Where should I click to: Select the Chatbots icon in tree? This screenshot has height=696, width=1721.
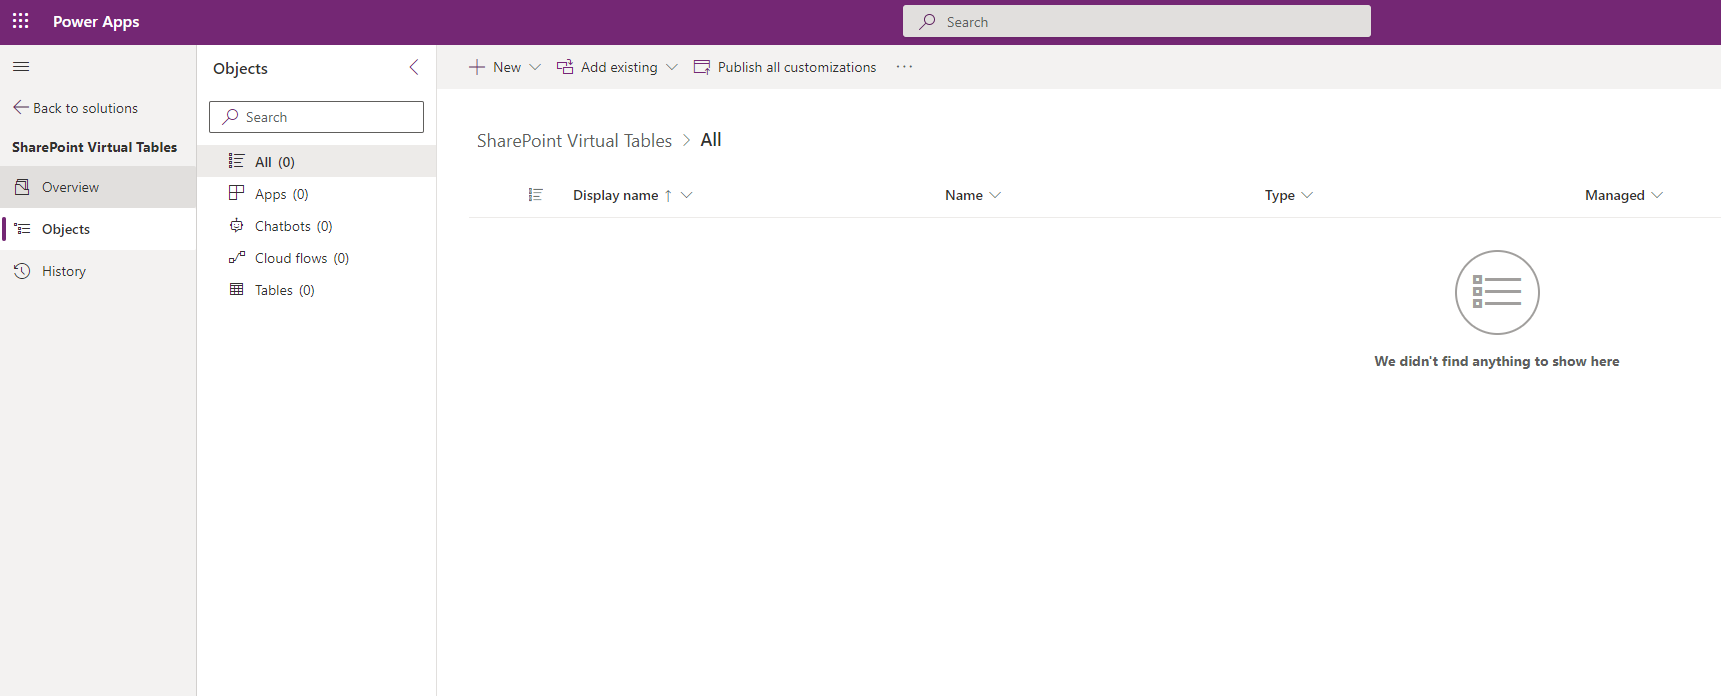point(237,226)
